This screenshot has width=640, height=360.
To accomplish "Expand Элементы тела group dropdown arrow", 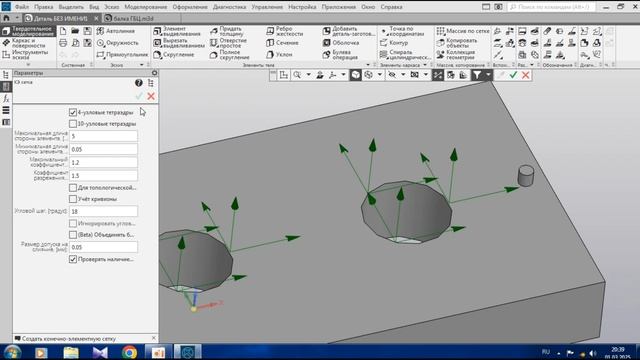I will pyautogui.click(x=368, y=65).
